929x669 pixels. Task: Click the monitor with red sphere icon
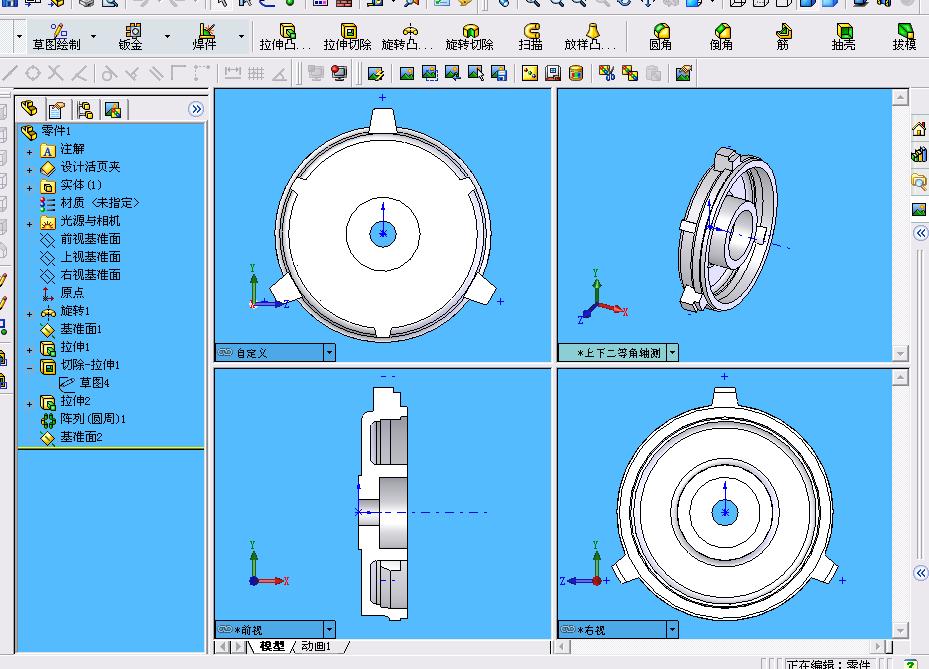339,73
